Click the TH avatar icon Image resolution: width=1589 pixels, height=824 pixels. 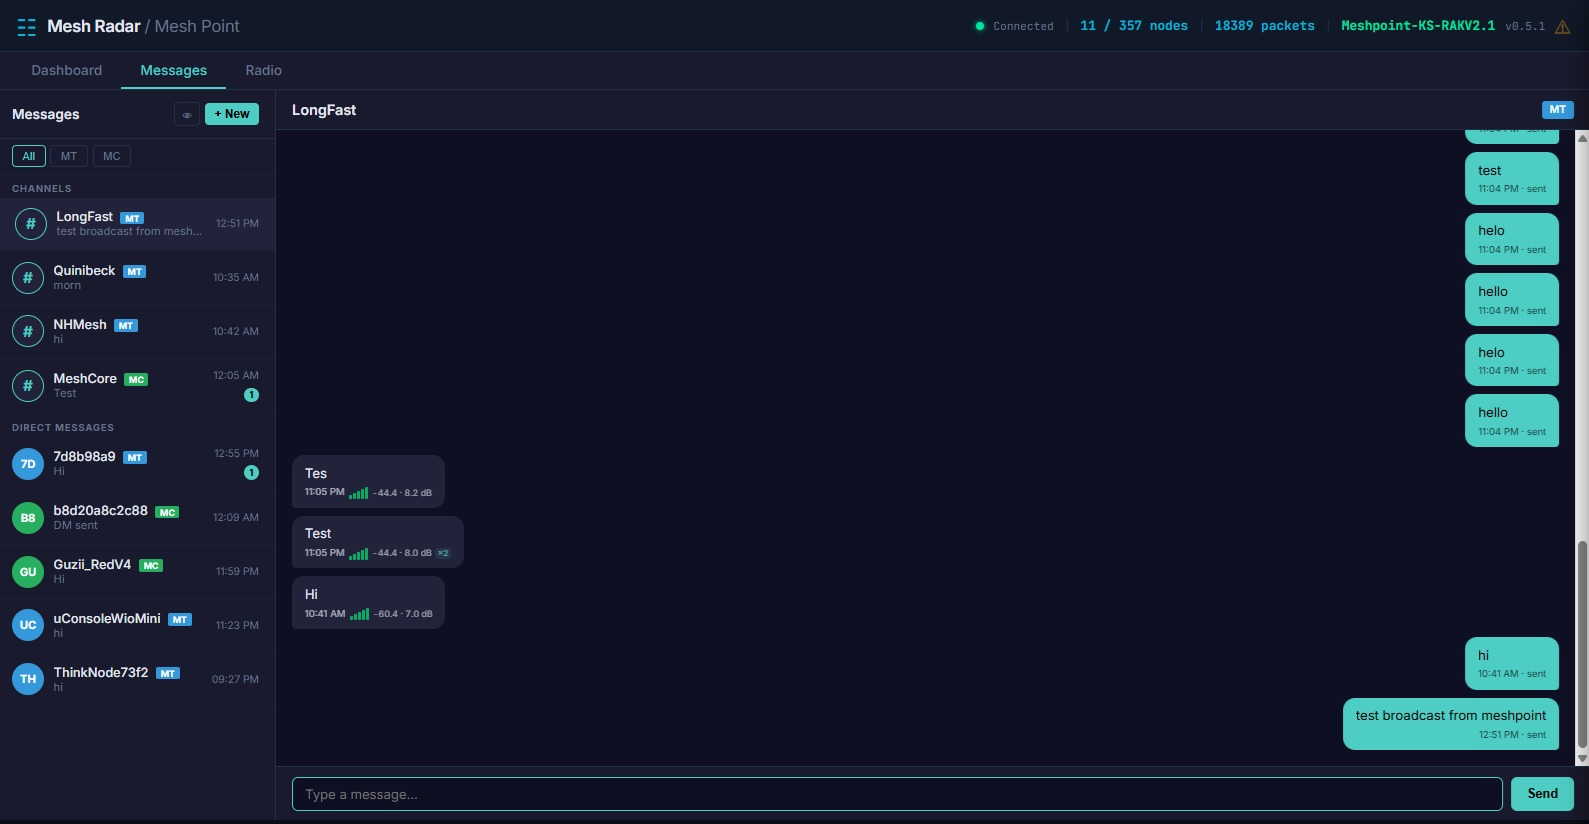coord(28,679)
